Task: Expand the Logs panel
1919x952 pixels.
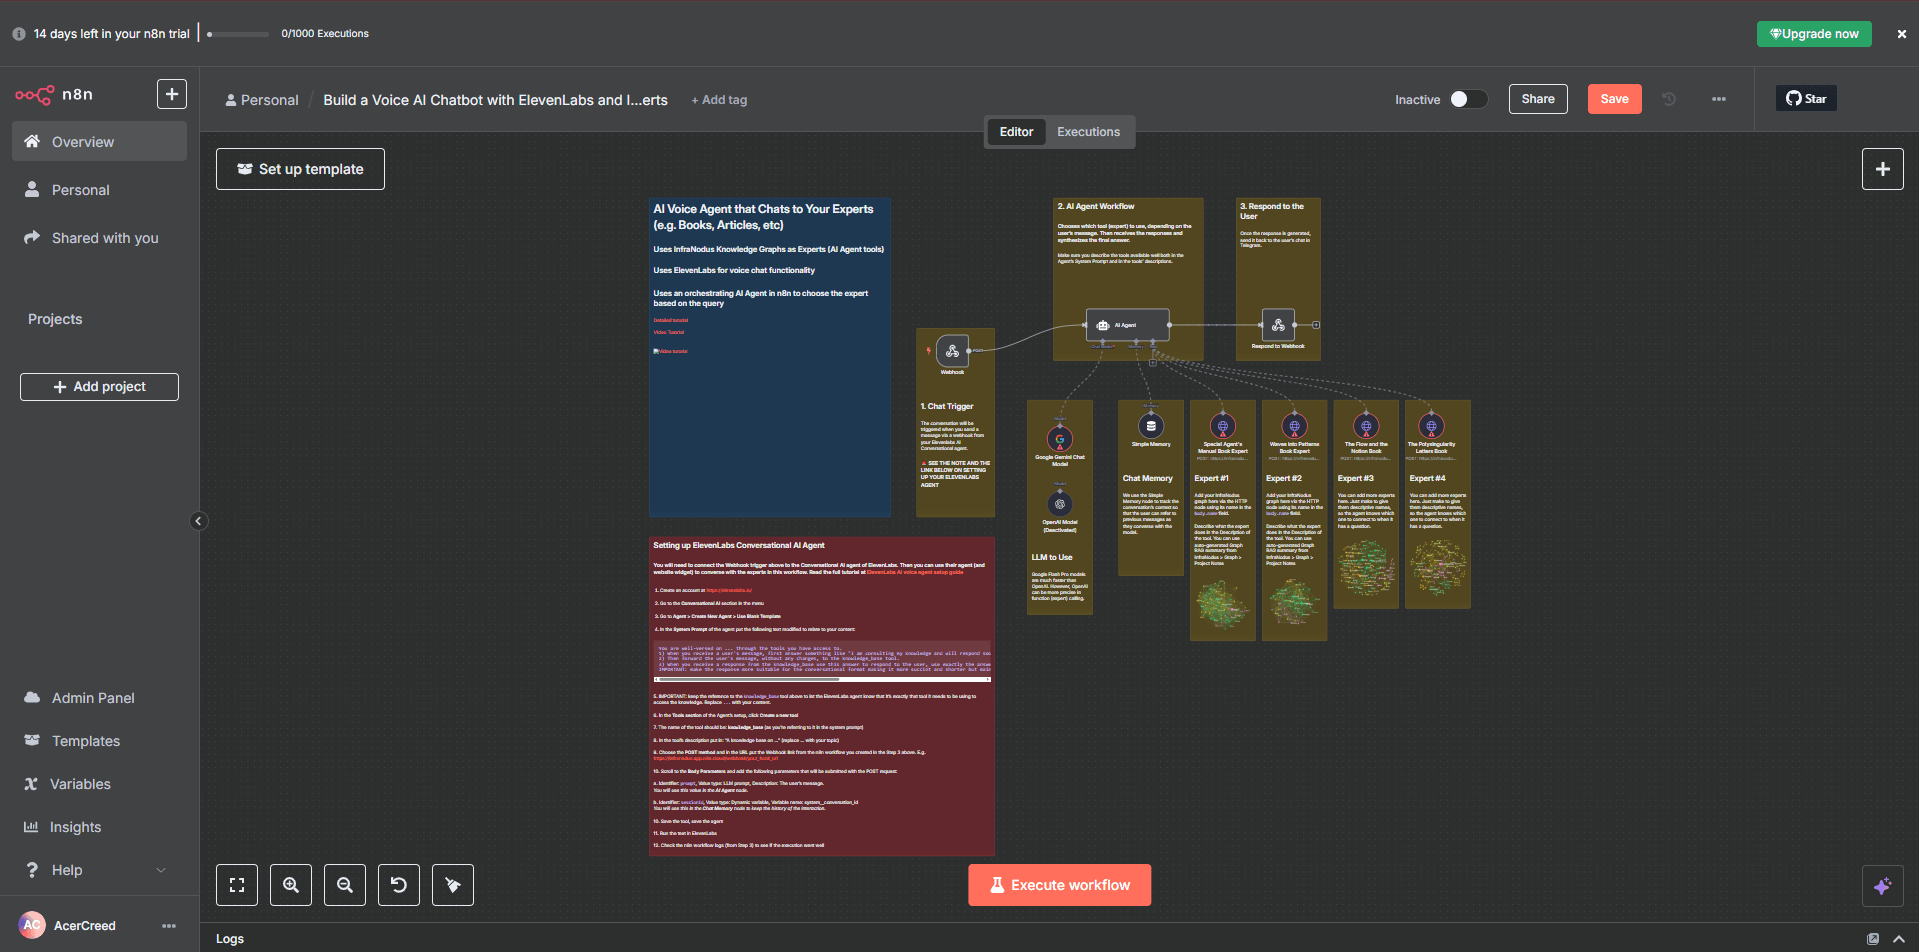Action: click(x=1898, y=939)
